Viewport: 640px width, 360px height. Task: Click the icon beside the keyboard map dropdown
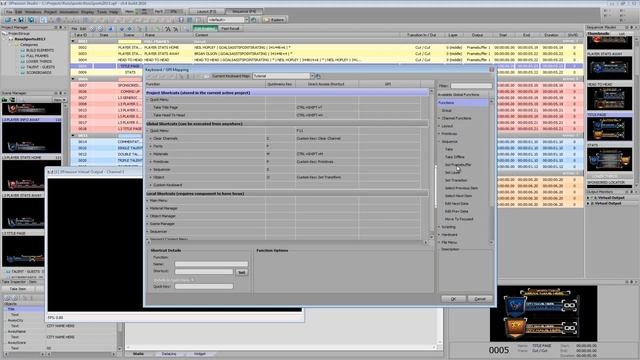[318, 76]
